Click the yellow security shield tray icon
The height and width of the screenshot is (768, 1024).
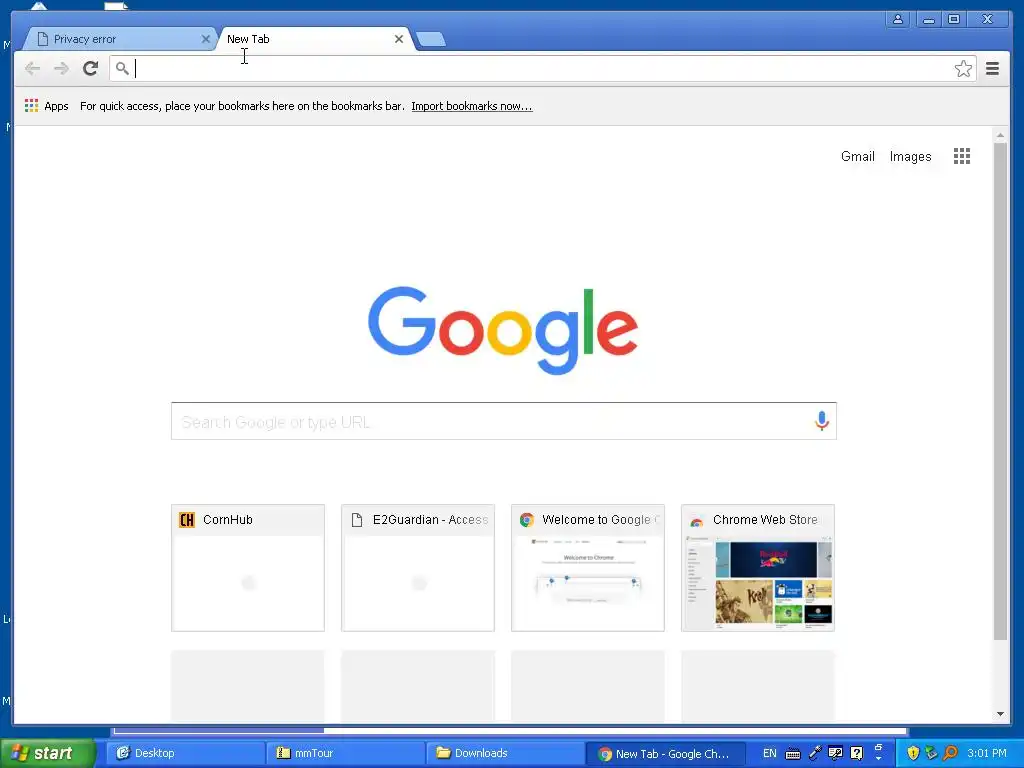(x=913, y=753)
